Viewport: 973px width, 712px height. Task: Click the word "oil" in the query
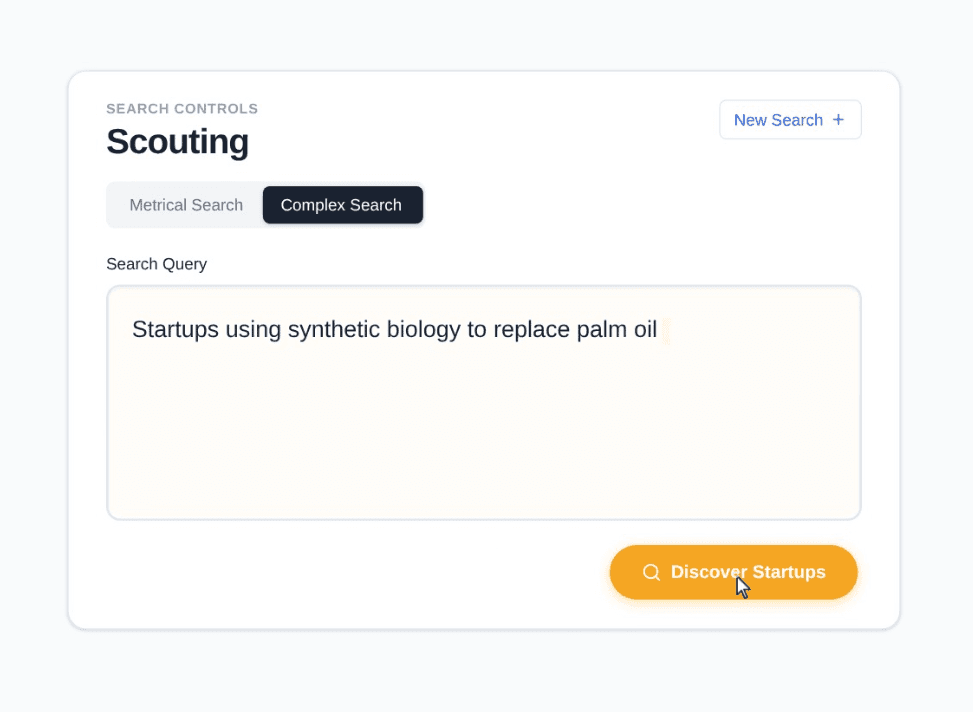(645, 330)
